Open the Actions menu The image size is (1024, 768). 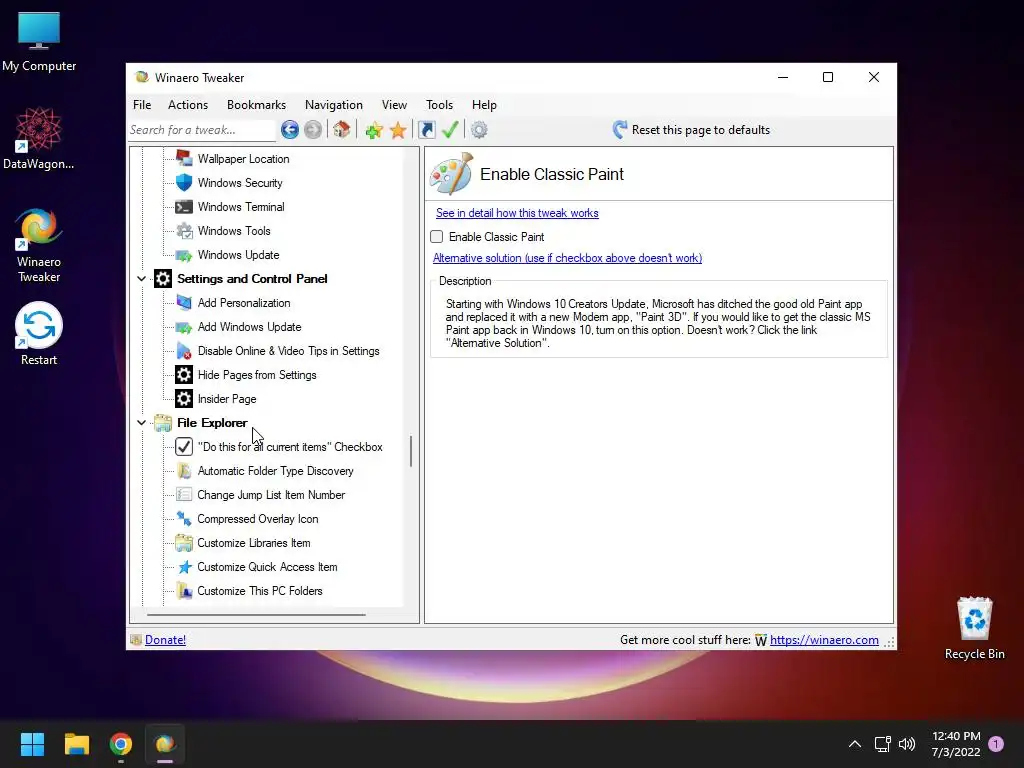188,104
